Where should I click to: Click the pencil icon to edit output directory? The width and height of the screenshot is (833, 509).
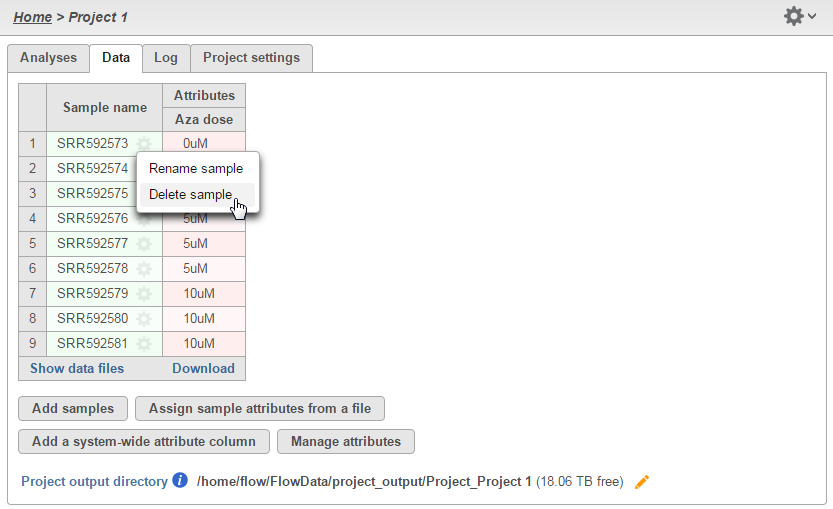[x=642, y=482]
